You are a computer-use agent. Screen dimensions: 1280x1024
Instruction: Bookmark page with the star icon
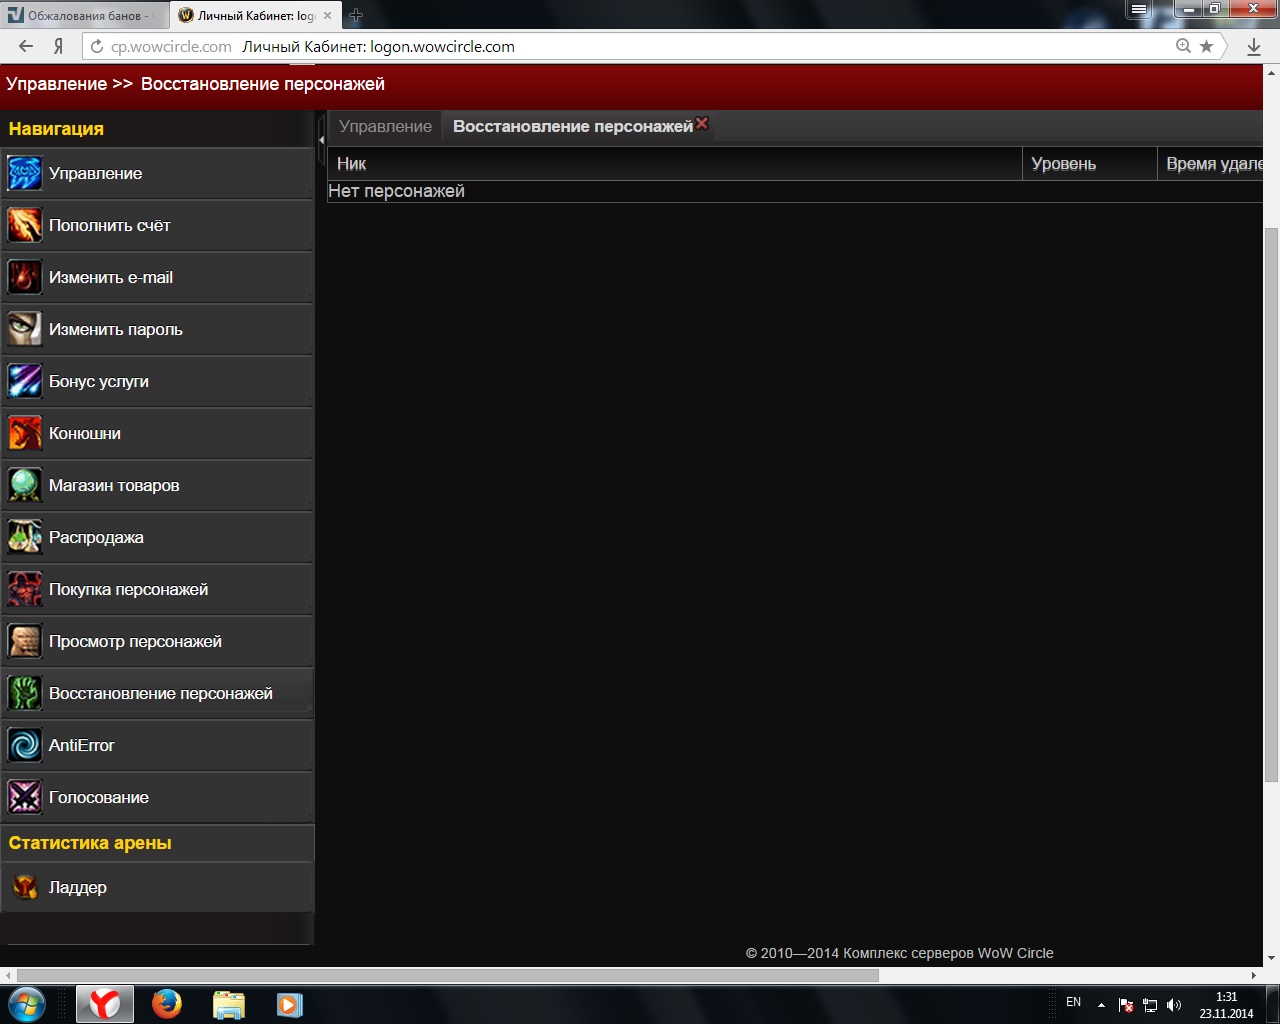point(1207,47)
